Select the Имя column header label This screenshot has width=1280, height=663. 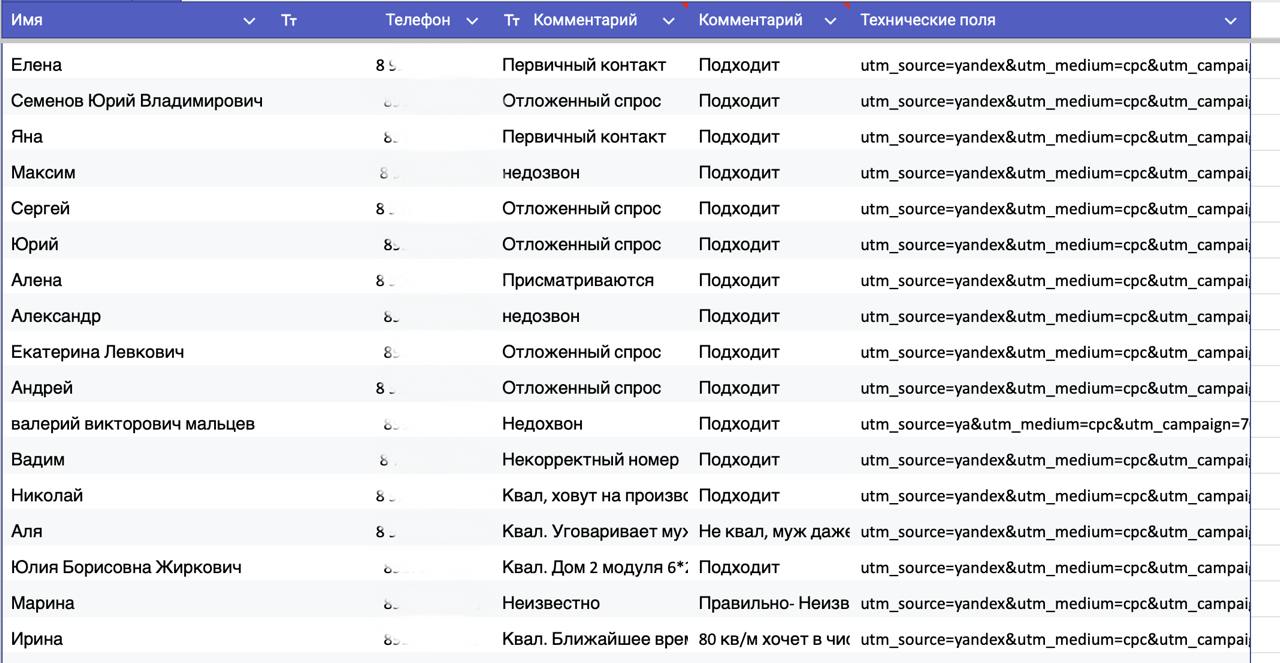pyautogui.click(x=27, y=20)
